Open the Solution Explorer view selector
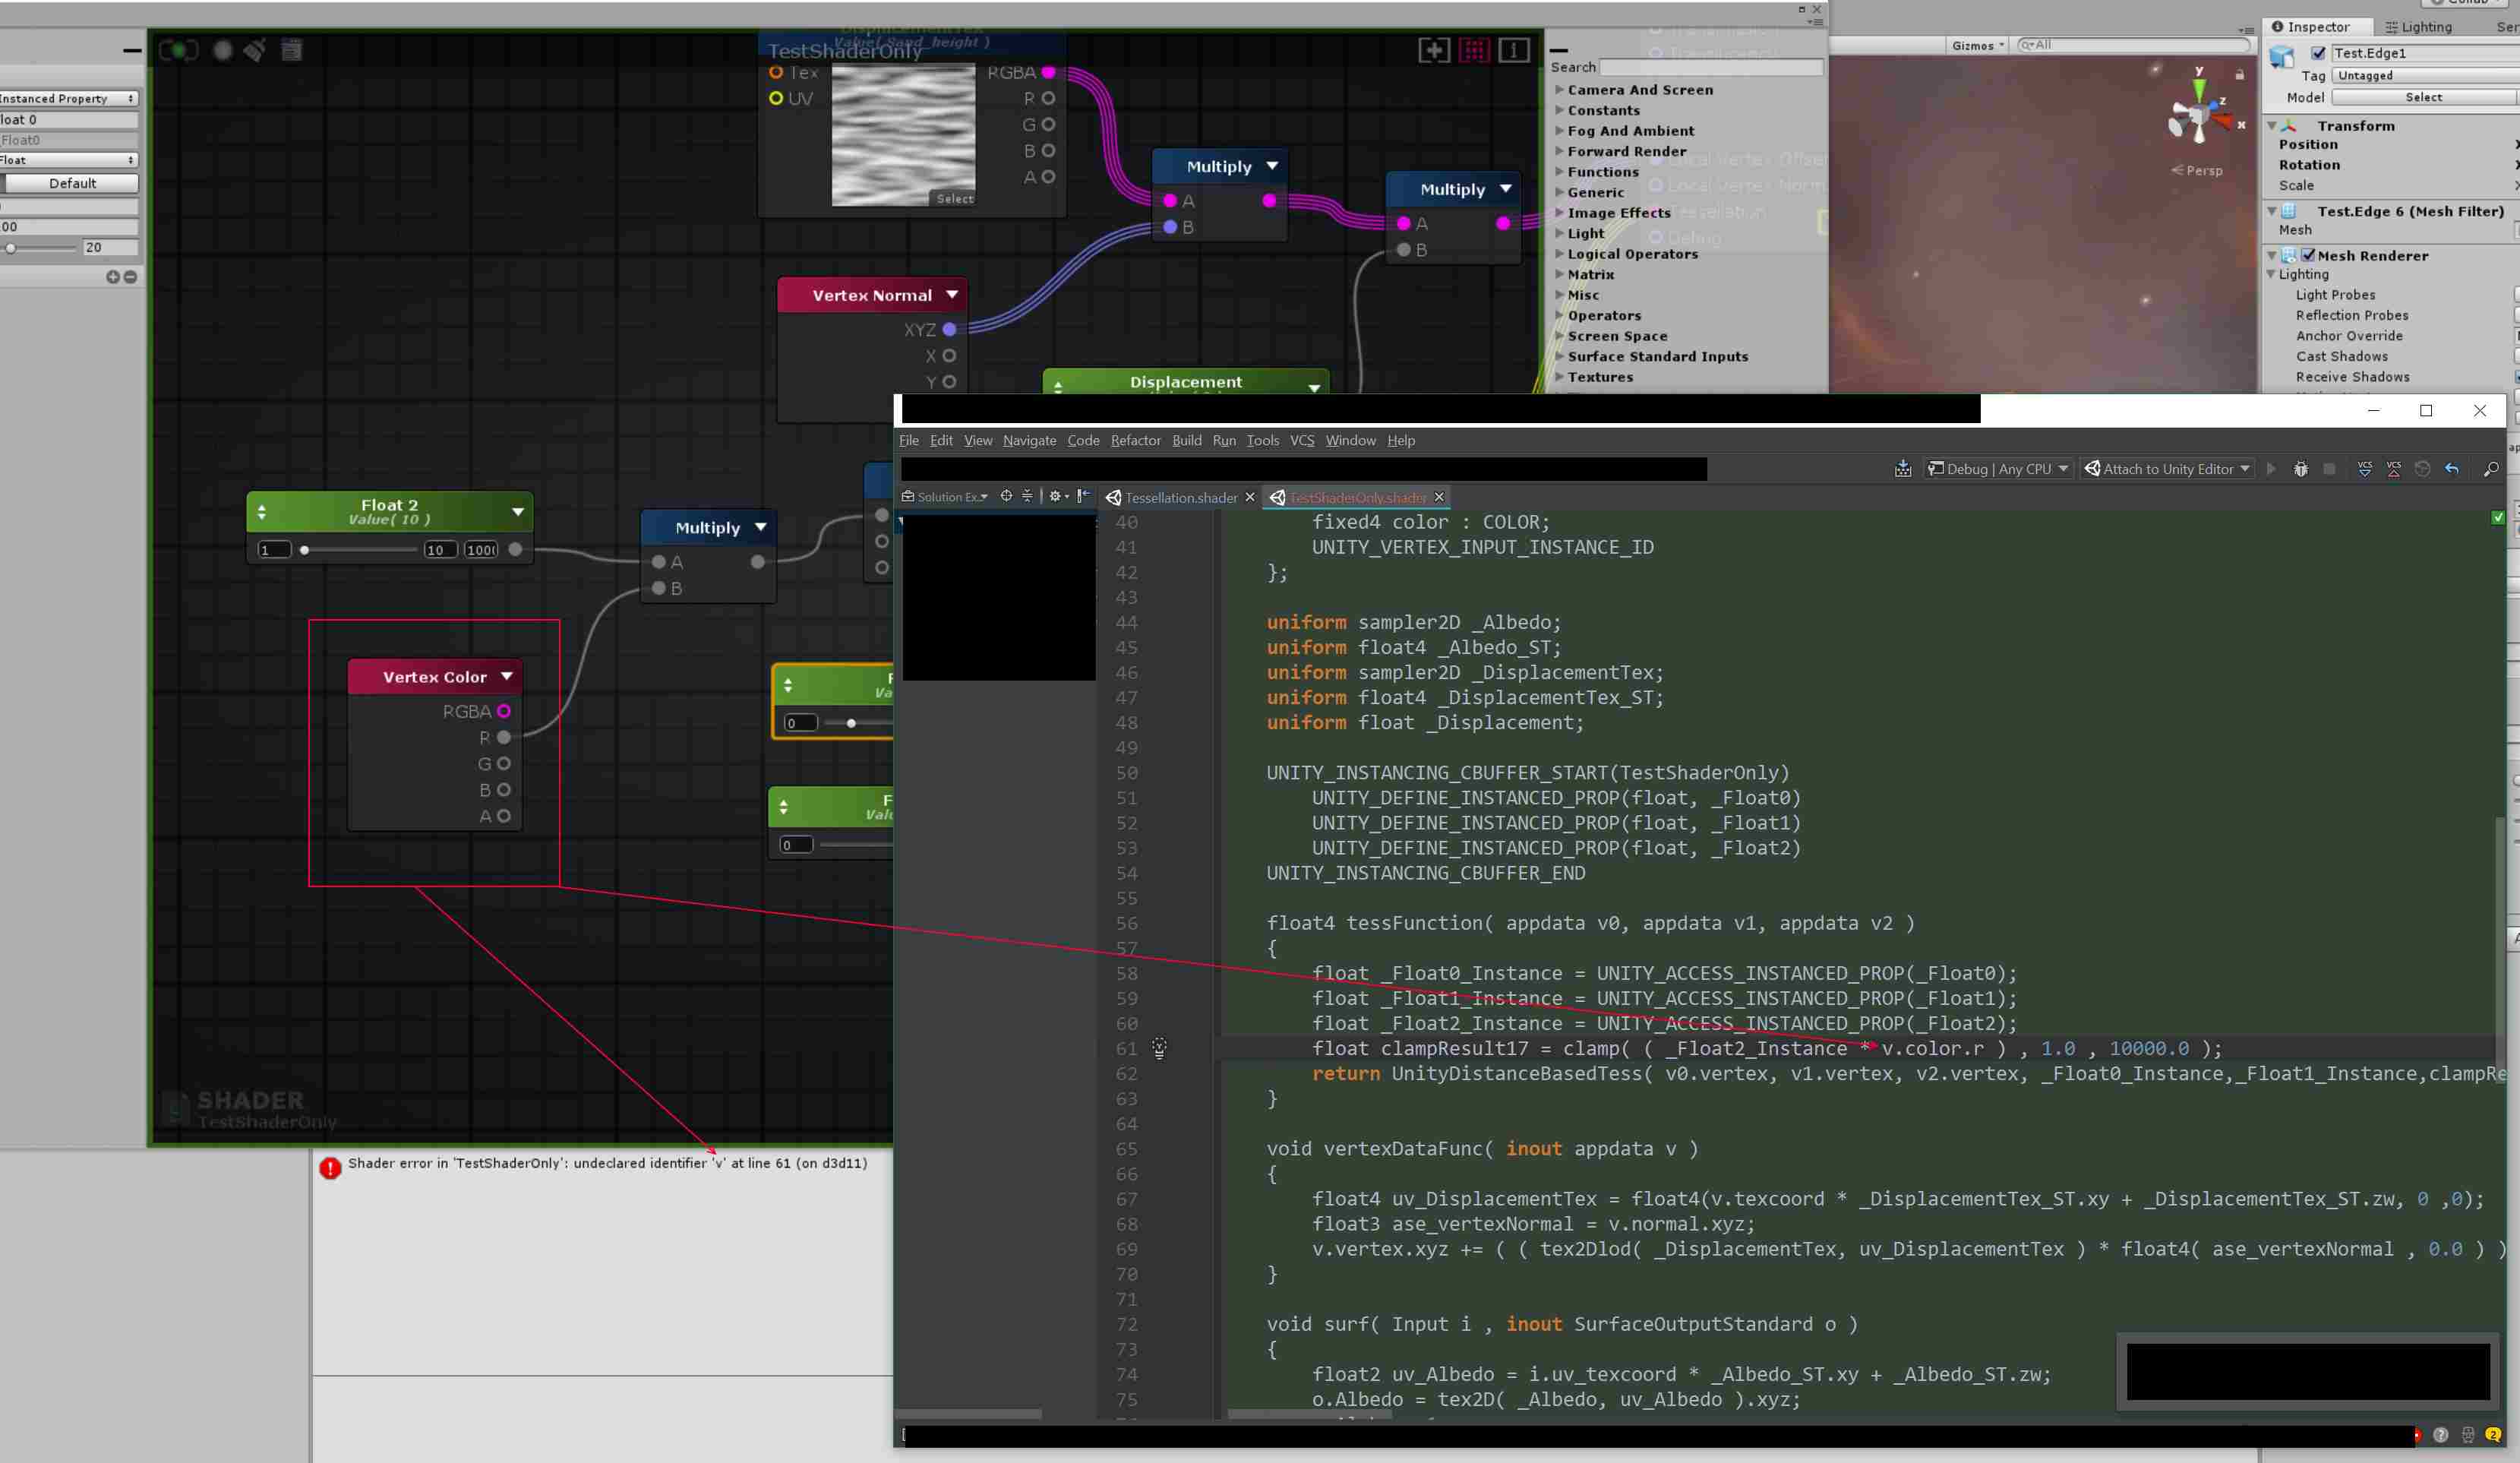Viewport: 2520px width, 1463px height. click(x=945, y=496)
